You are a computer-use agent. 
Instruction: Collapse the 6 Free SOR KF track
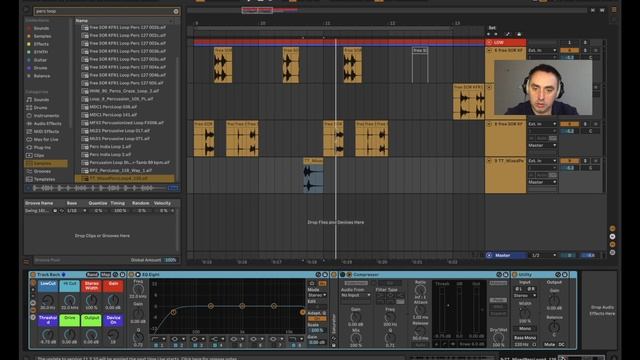coord(489,50)
